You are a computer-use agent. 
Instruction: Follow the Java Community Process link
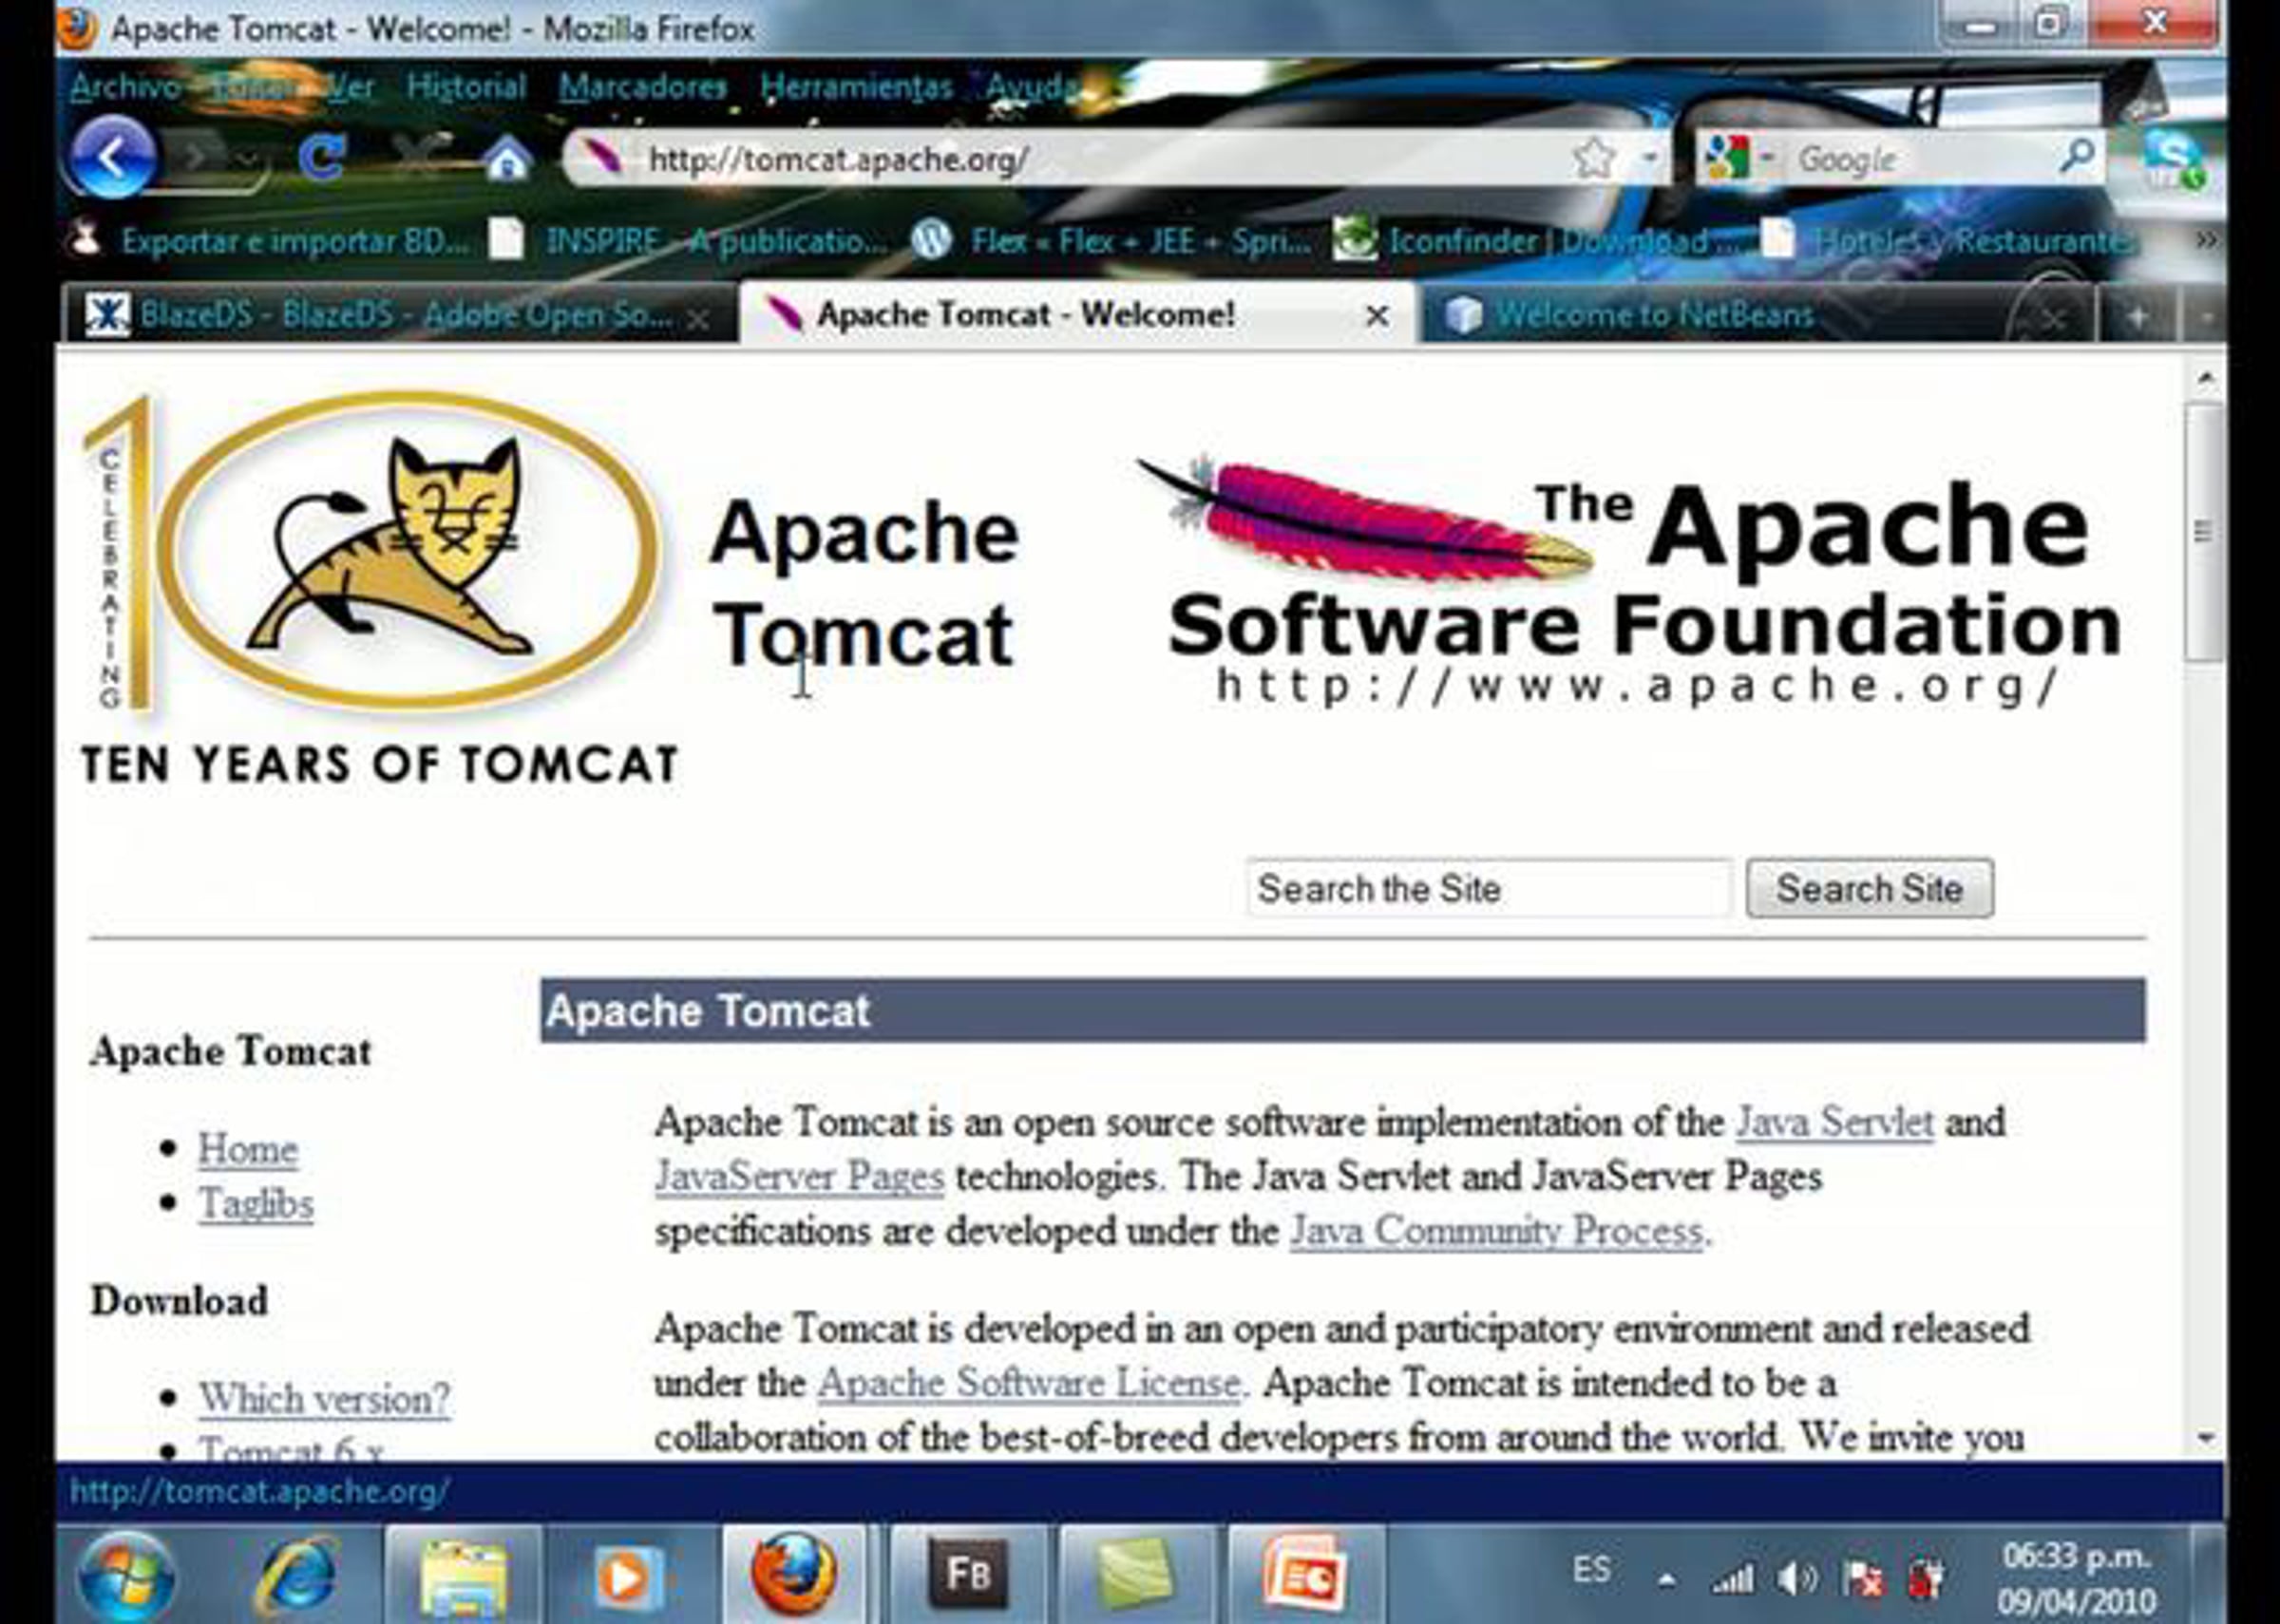[1496, 1231]
